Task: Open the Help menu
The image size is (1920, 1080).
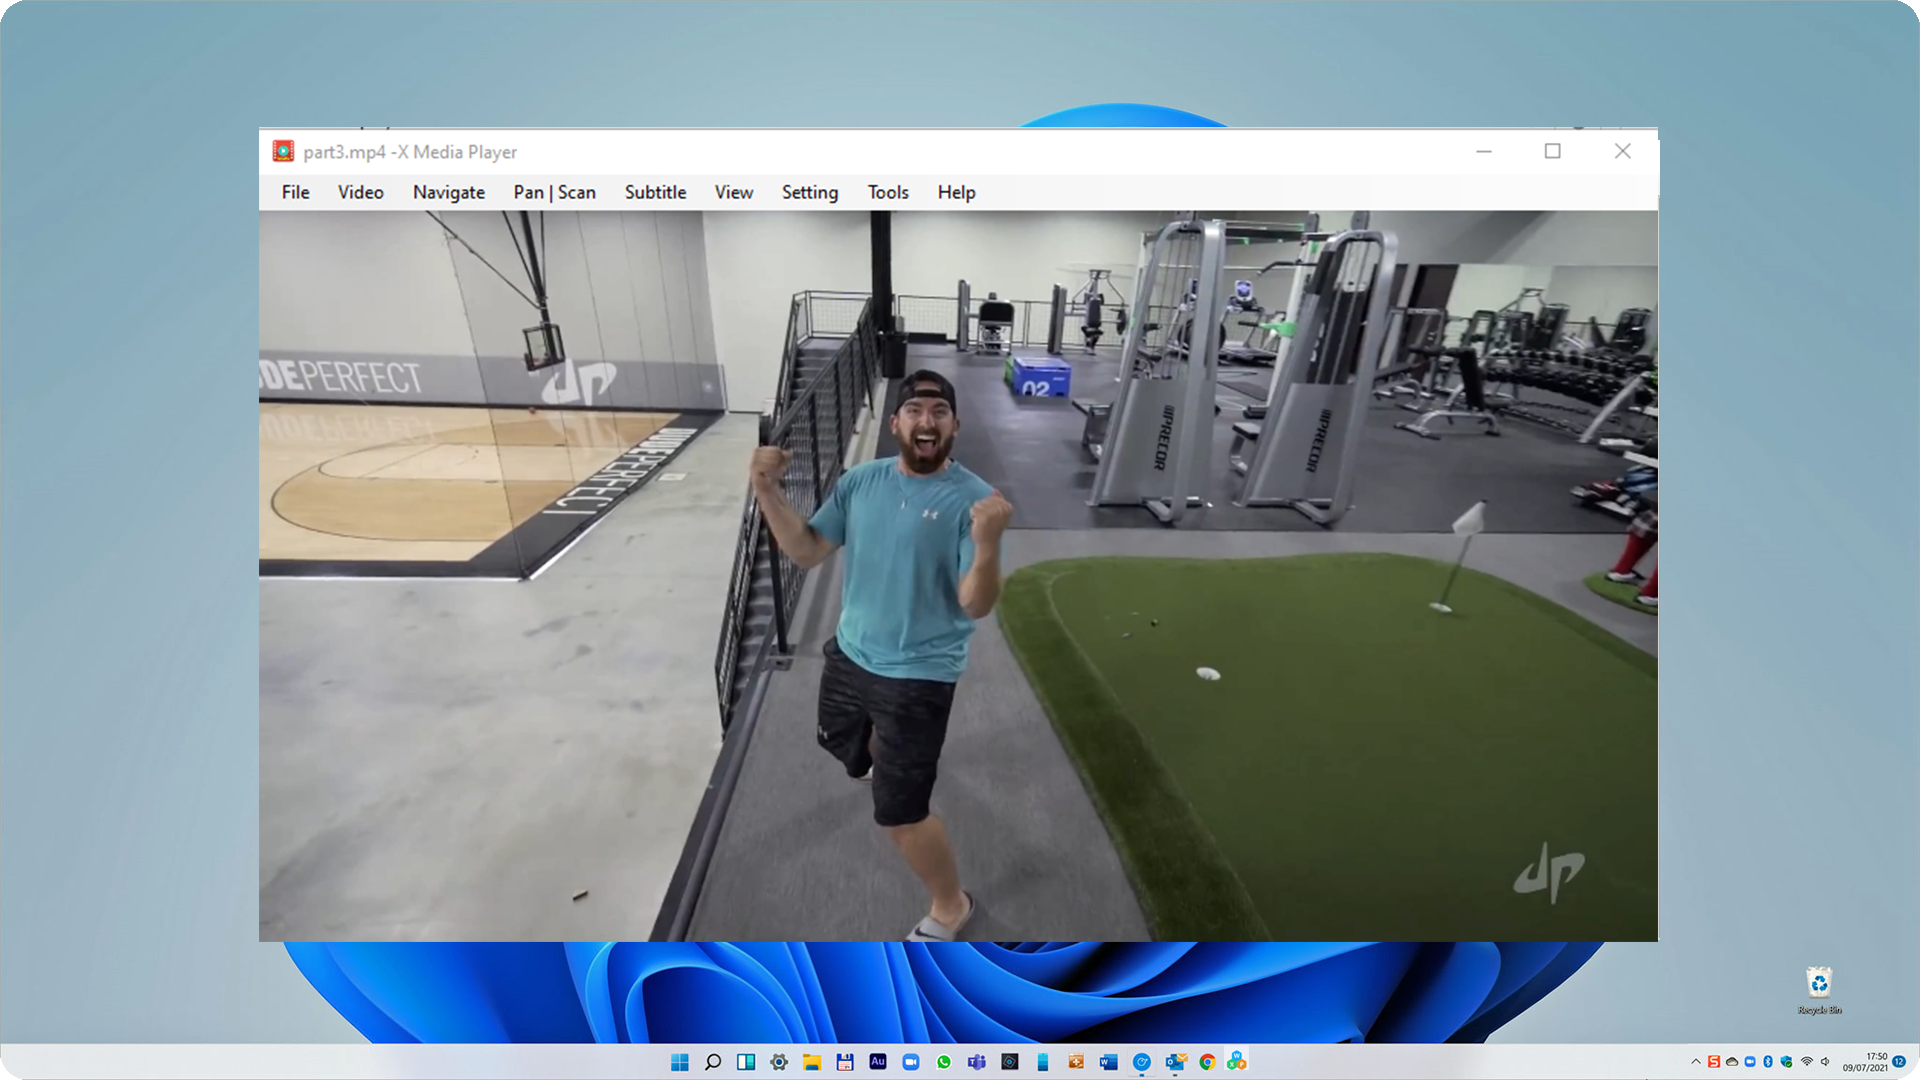Action: [x=955, y=192]
